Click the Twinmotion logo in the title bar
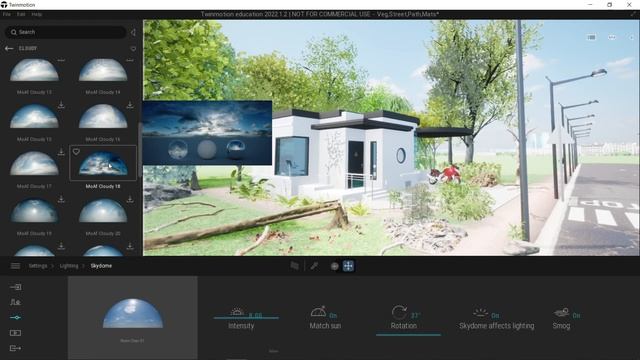The width and height of the screenshot is (640, 360). click(4, 4)
